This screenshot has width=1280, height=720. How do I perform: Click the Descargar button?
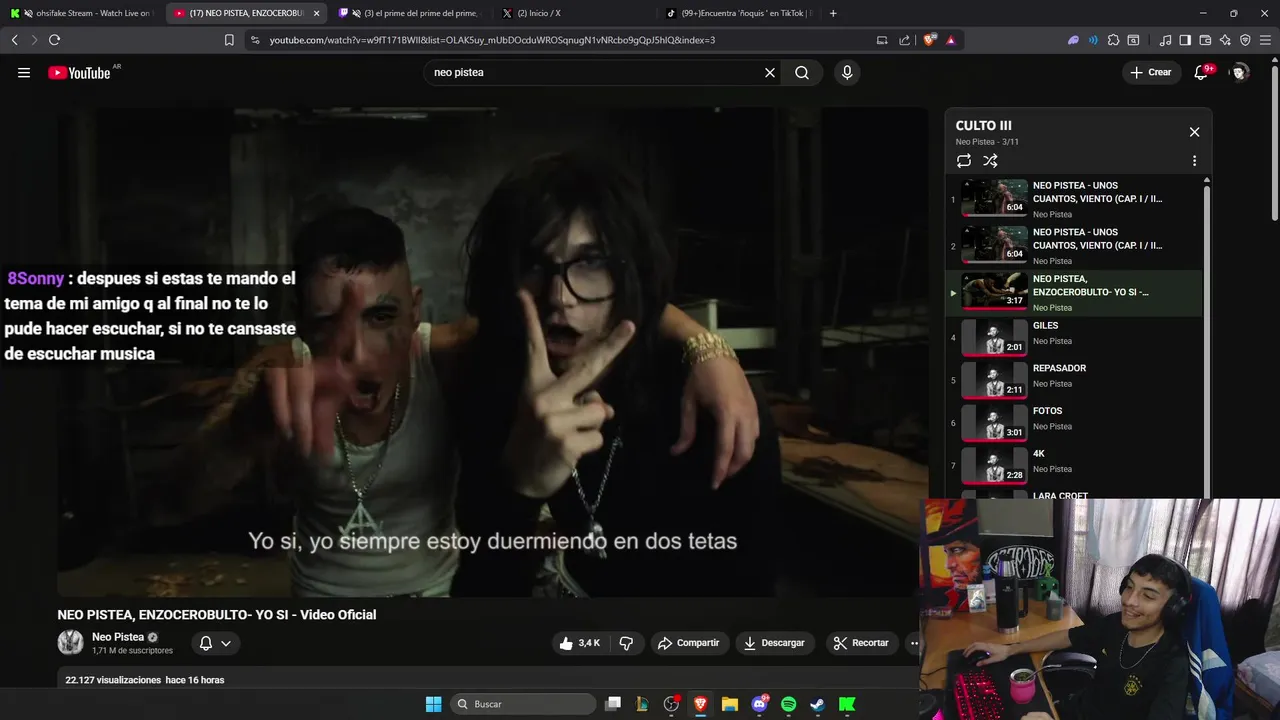[x=775, y=643]
